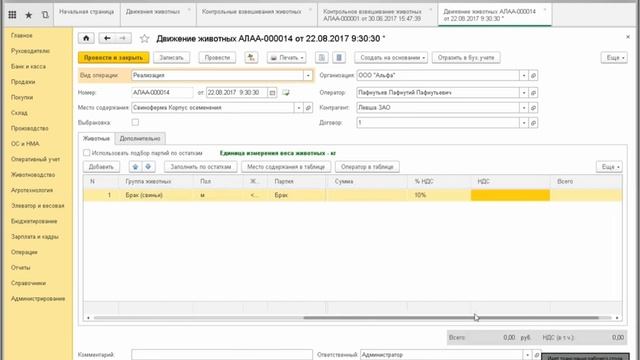Click the printer icon on Печать button
This screenshot has height=360, width=640.
tap(274, 58)
